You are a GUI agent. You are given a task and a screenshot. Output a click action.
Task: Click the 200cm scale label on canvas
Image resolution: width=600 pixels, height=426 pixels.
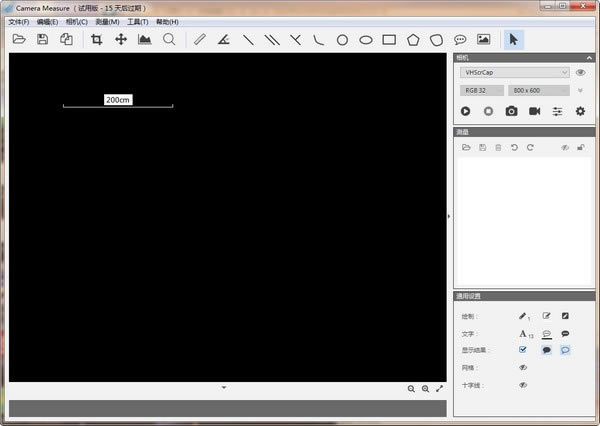[x=118, y=100]
